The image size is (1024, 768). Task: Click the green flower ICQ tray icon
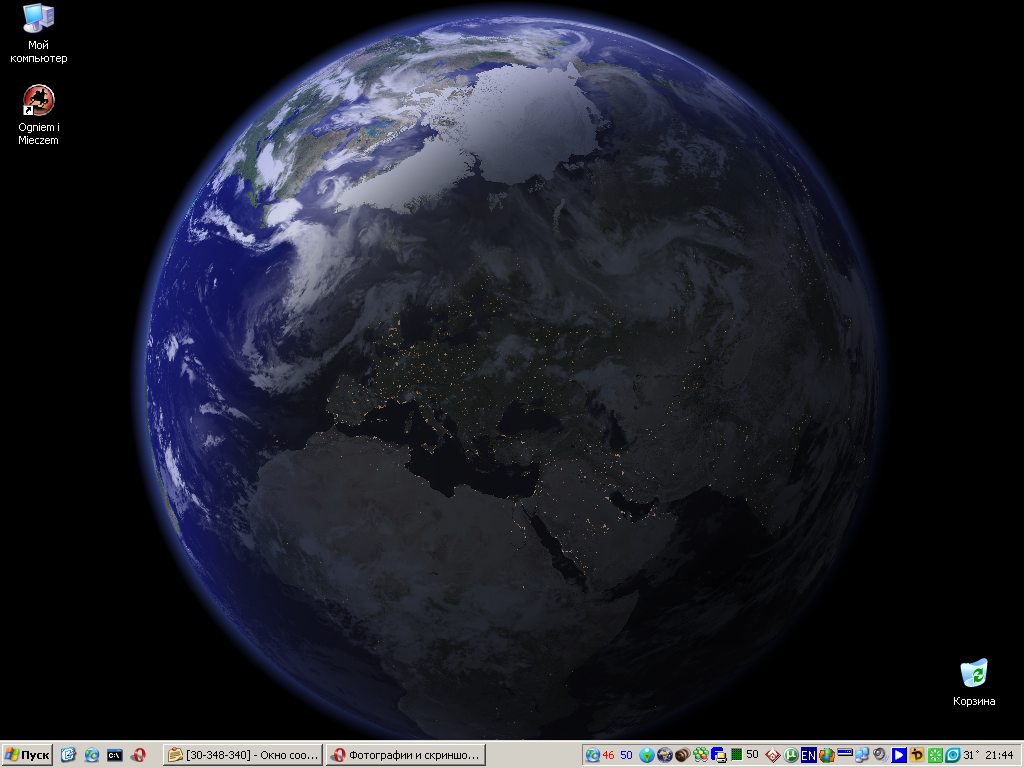tap(700, 755)
